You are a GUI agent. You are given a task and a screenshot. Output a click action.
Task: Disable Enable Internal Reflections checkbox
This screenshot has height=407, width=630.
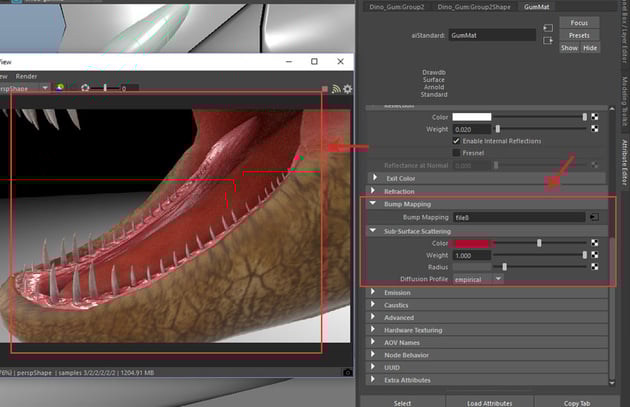(x=457, y=141)
